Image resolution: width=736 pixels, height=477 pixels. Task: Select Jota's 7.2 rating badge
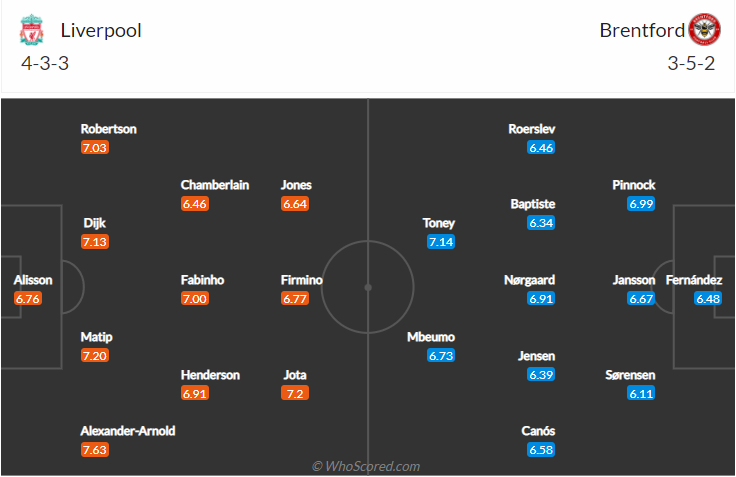tap(294, 393)
